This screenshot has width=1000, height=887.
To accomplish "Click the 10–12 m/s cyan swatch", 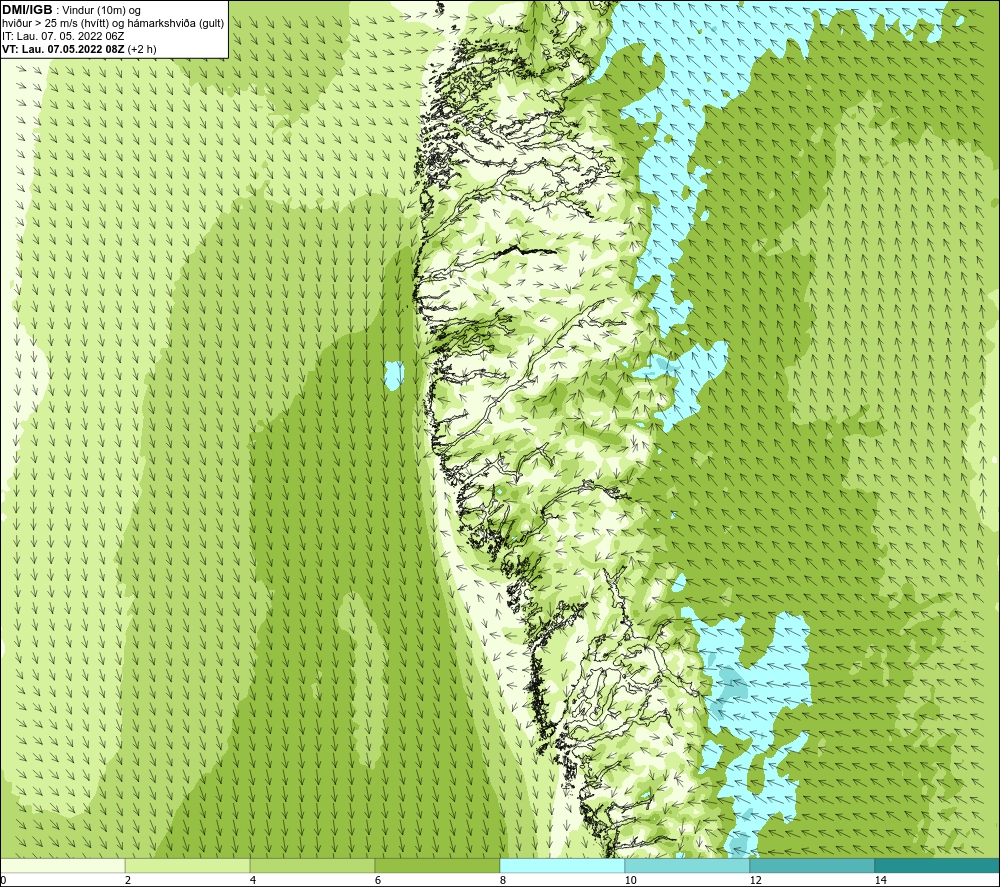I will [x=688, y=865].
